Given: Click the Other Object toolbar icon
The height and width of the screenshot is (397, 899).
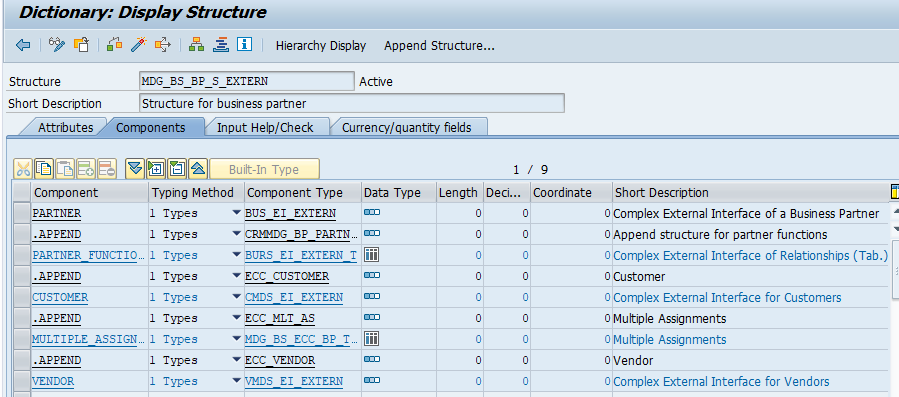Looking at the screenshot, I should [82, 45].
